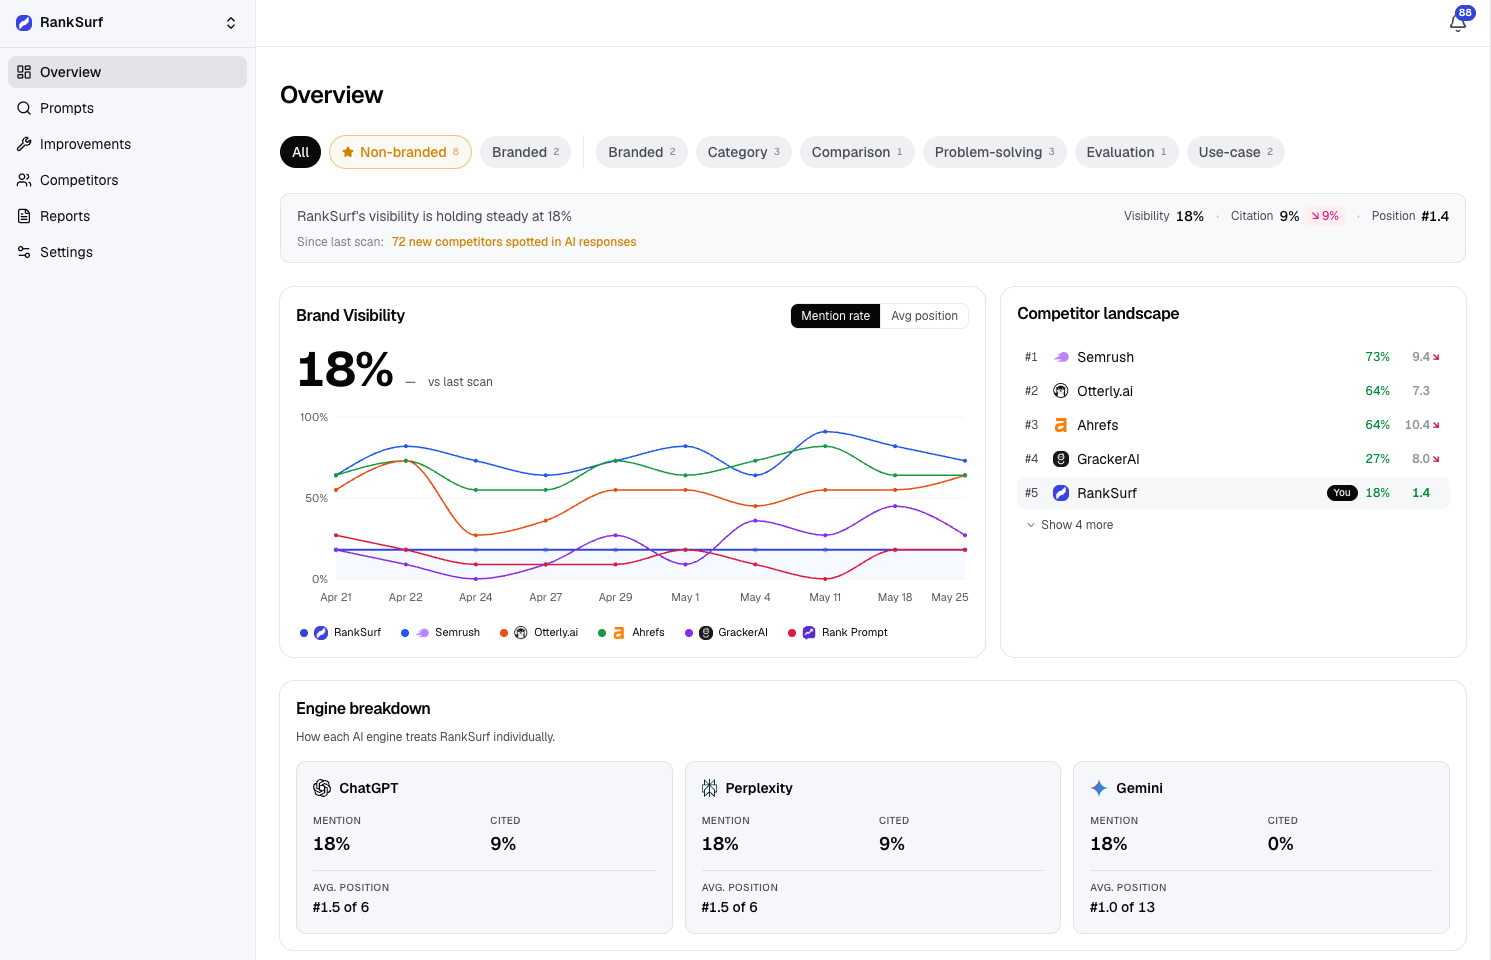This screenshot has width=1491, height=960.
Task: Click the RankSurf logo in Competitor landscape
Action: [1061, 493]
